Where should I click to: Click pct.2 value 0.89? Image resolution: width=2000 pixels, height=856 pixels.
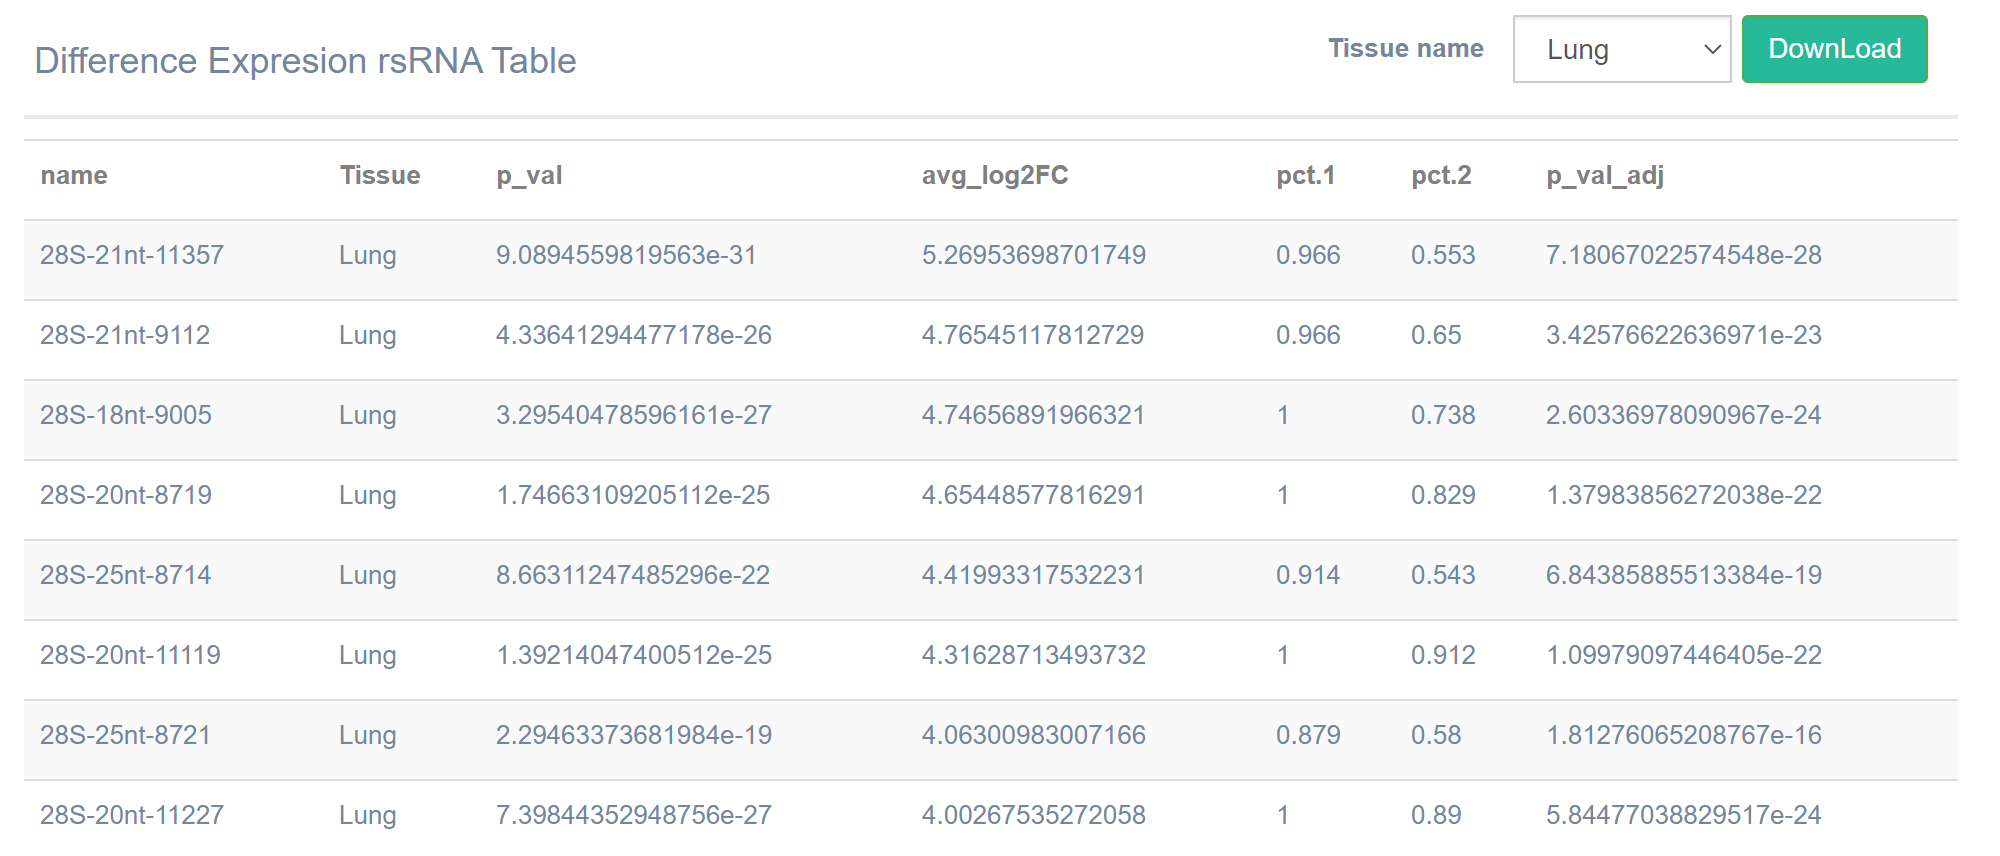pyautogui.click(x=1436, y=815)
